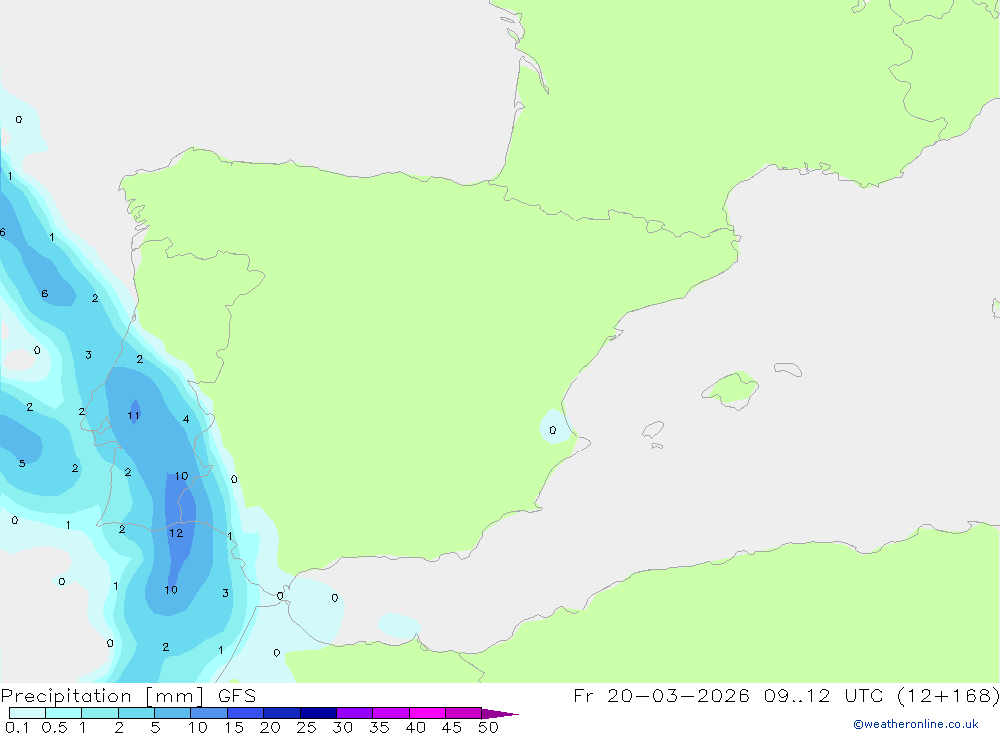The image size is (1000, 733).
Task: Click the 'Fr 20-03-2026 09..12 UTC (12+168)' timestamp
Action: tap(786, 696)
